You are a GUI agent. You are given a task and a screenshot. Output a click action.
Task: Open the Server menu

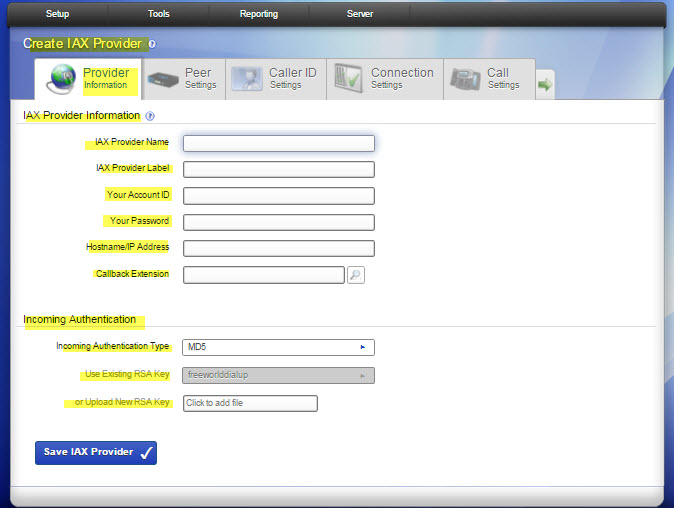click(360, 14)
